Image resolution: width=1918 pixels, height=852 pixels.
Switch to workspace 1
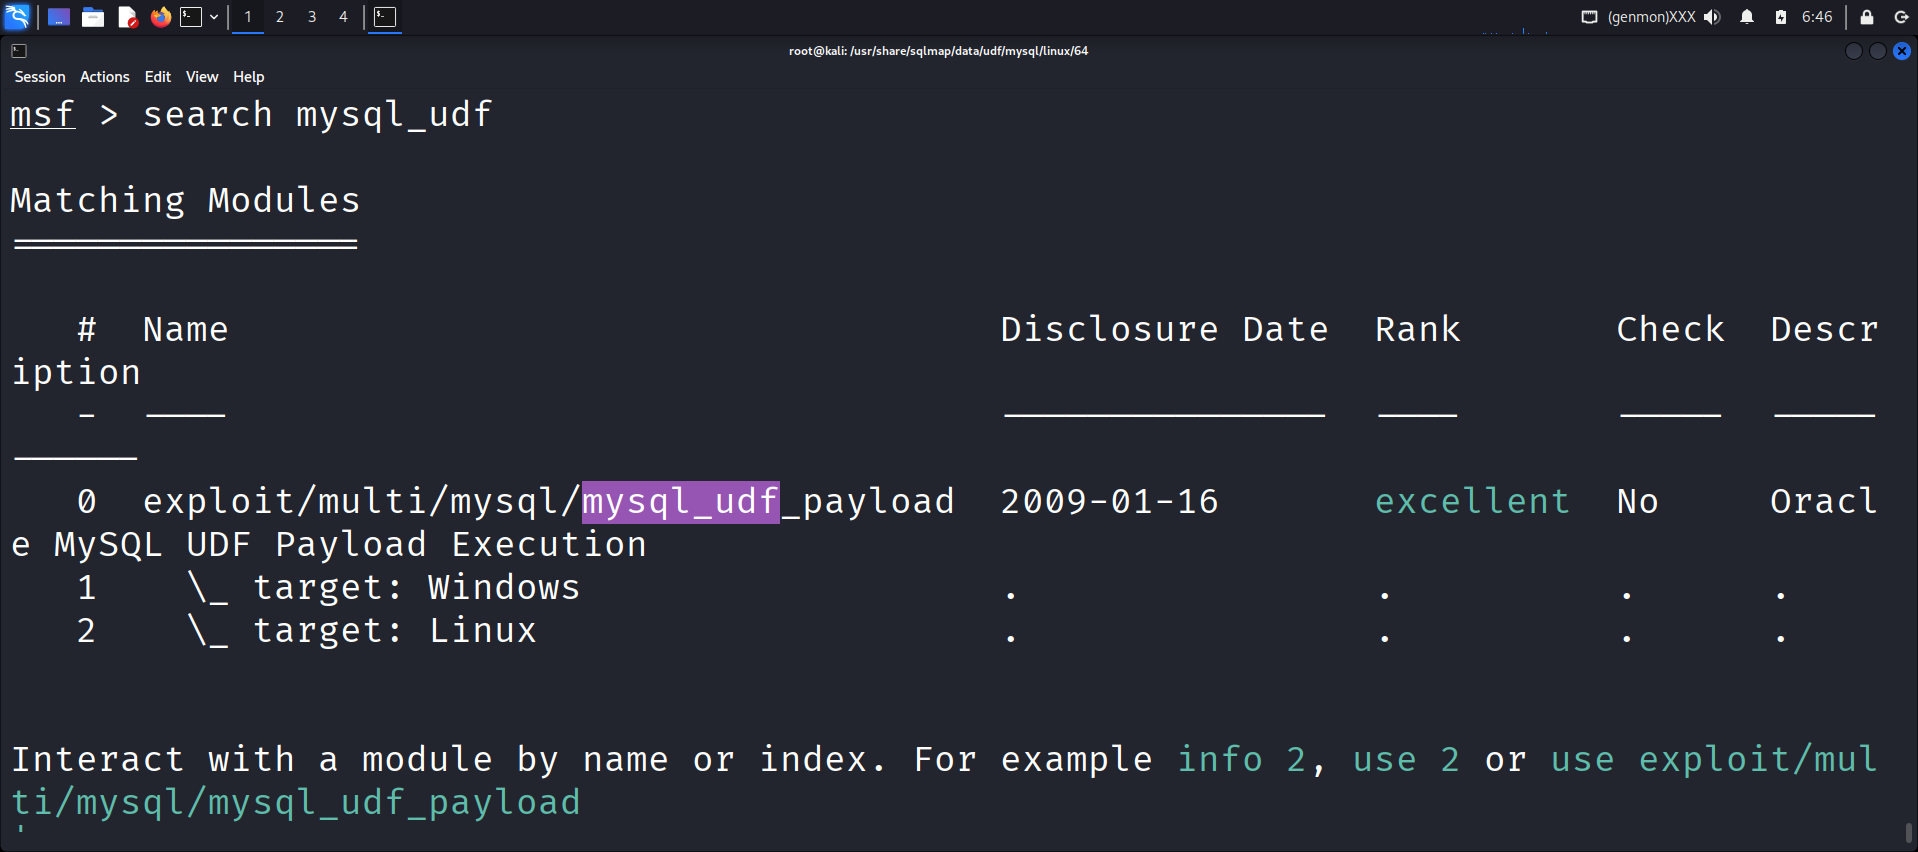pos(248,17)
